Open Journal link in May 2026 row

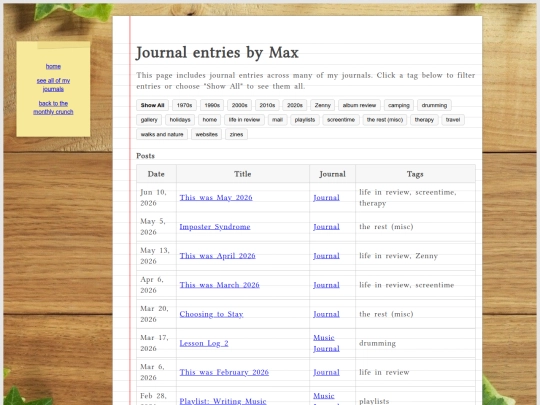(x=326, y=197)
